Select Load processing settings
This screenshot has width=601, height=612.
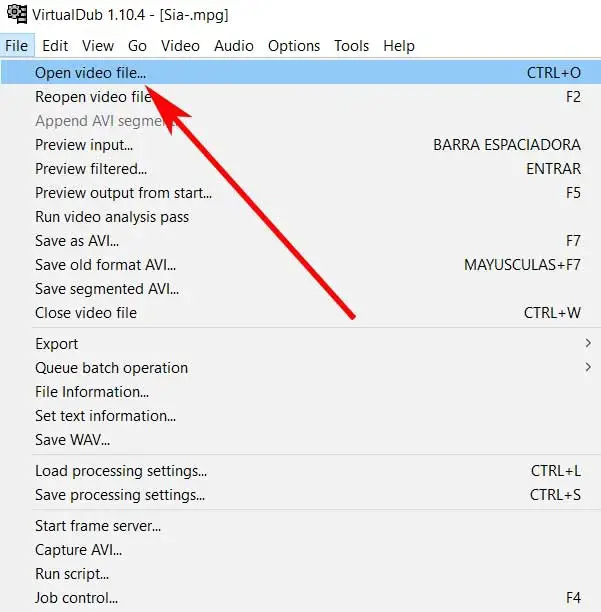point(121,471)
